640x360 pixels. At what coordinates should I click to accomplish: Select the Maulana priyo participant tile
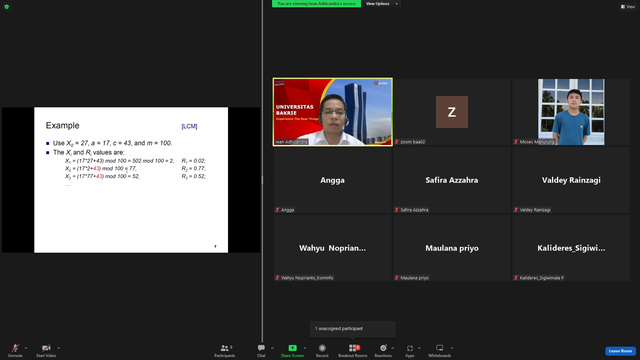click(x=452, y=248)
